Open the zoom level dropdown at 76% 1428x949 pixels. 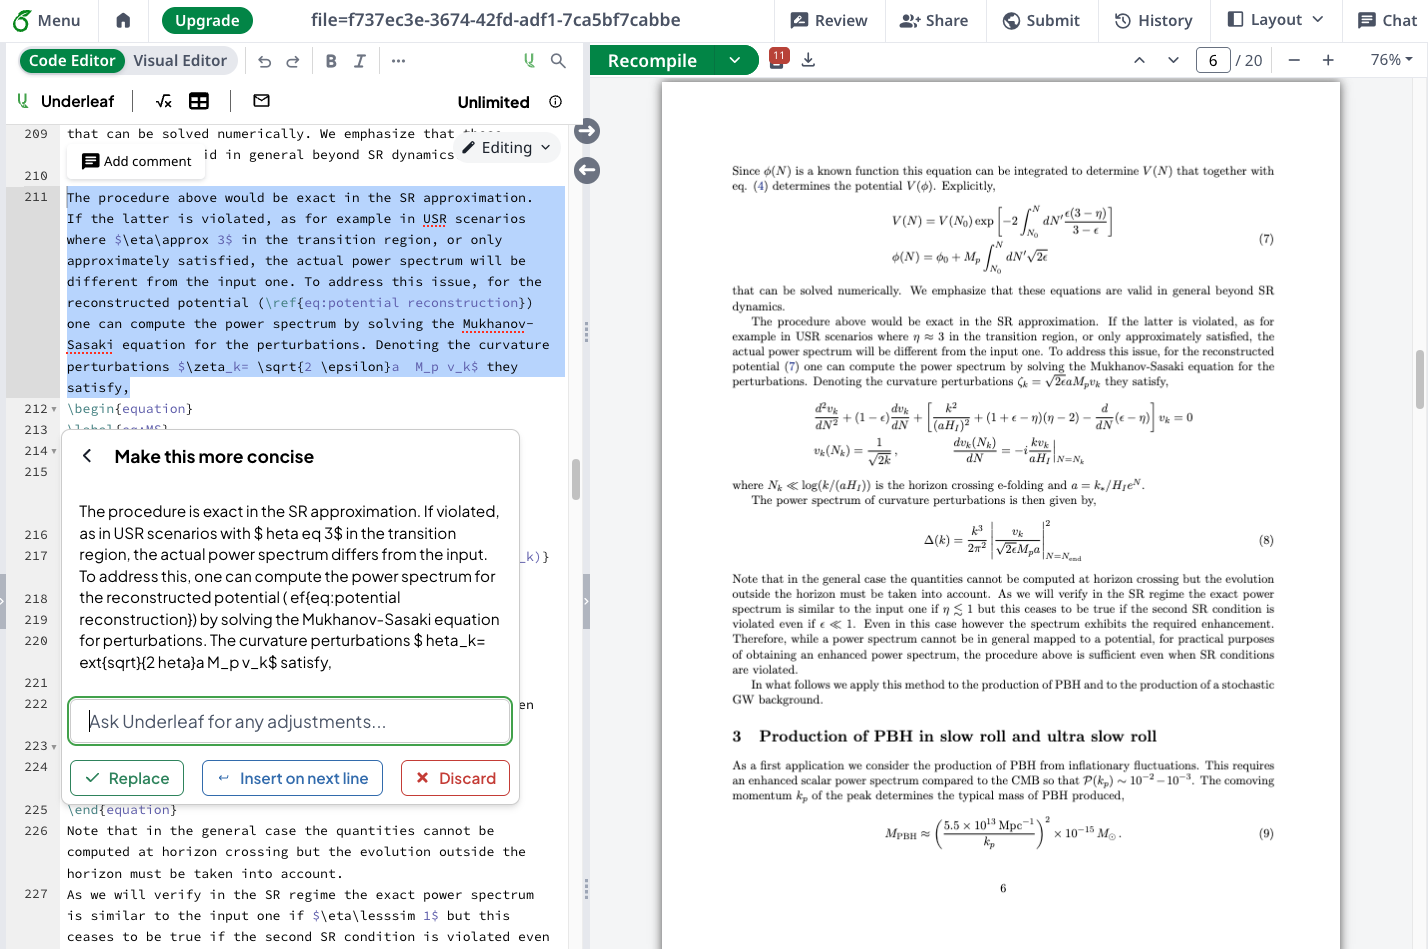[x=1390, y=60]
